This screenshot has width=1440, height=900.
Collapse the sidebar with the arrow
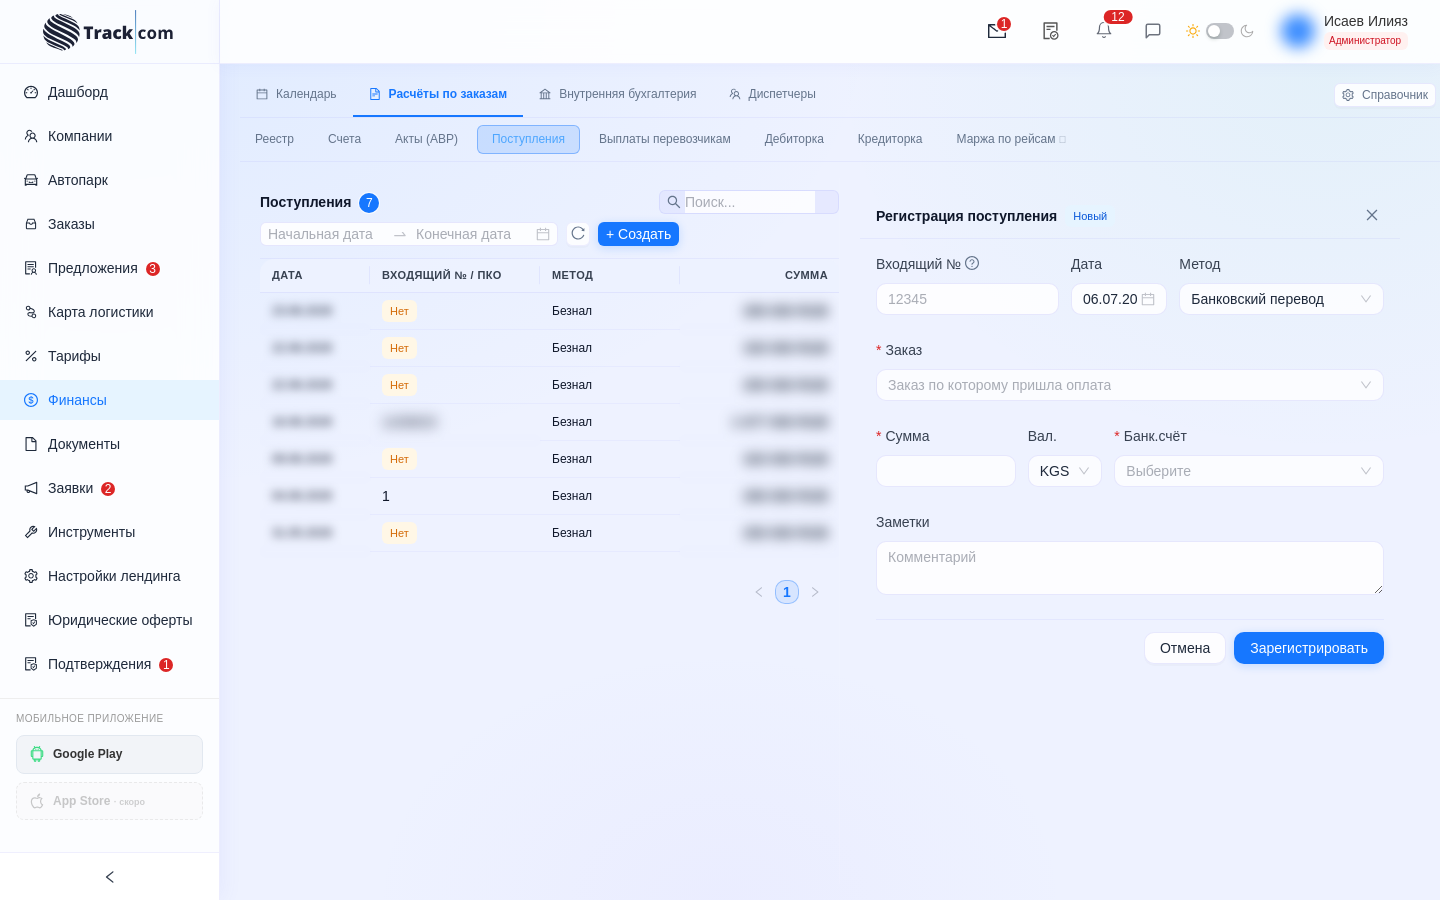point(110,877)
